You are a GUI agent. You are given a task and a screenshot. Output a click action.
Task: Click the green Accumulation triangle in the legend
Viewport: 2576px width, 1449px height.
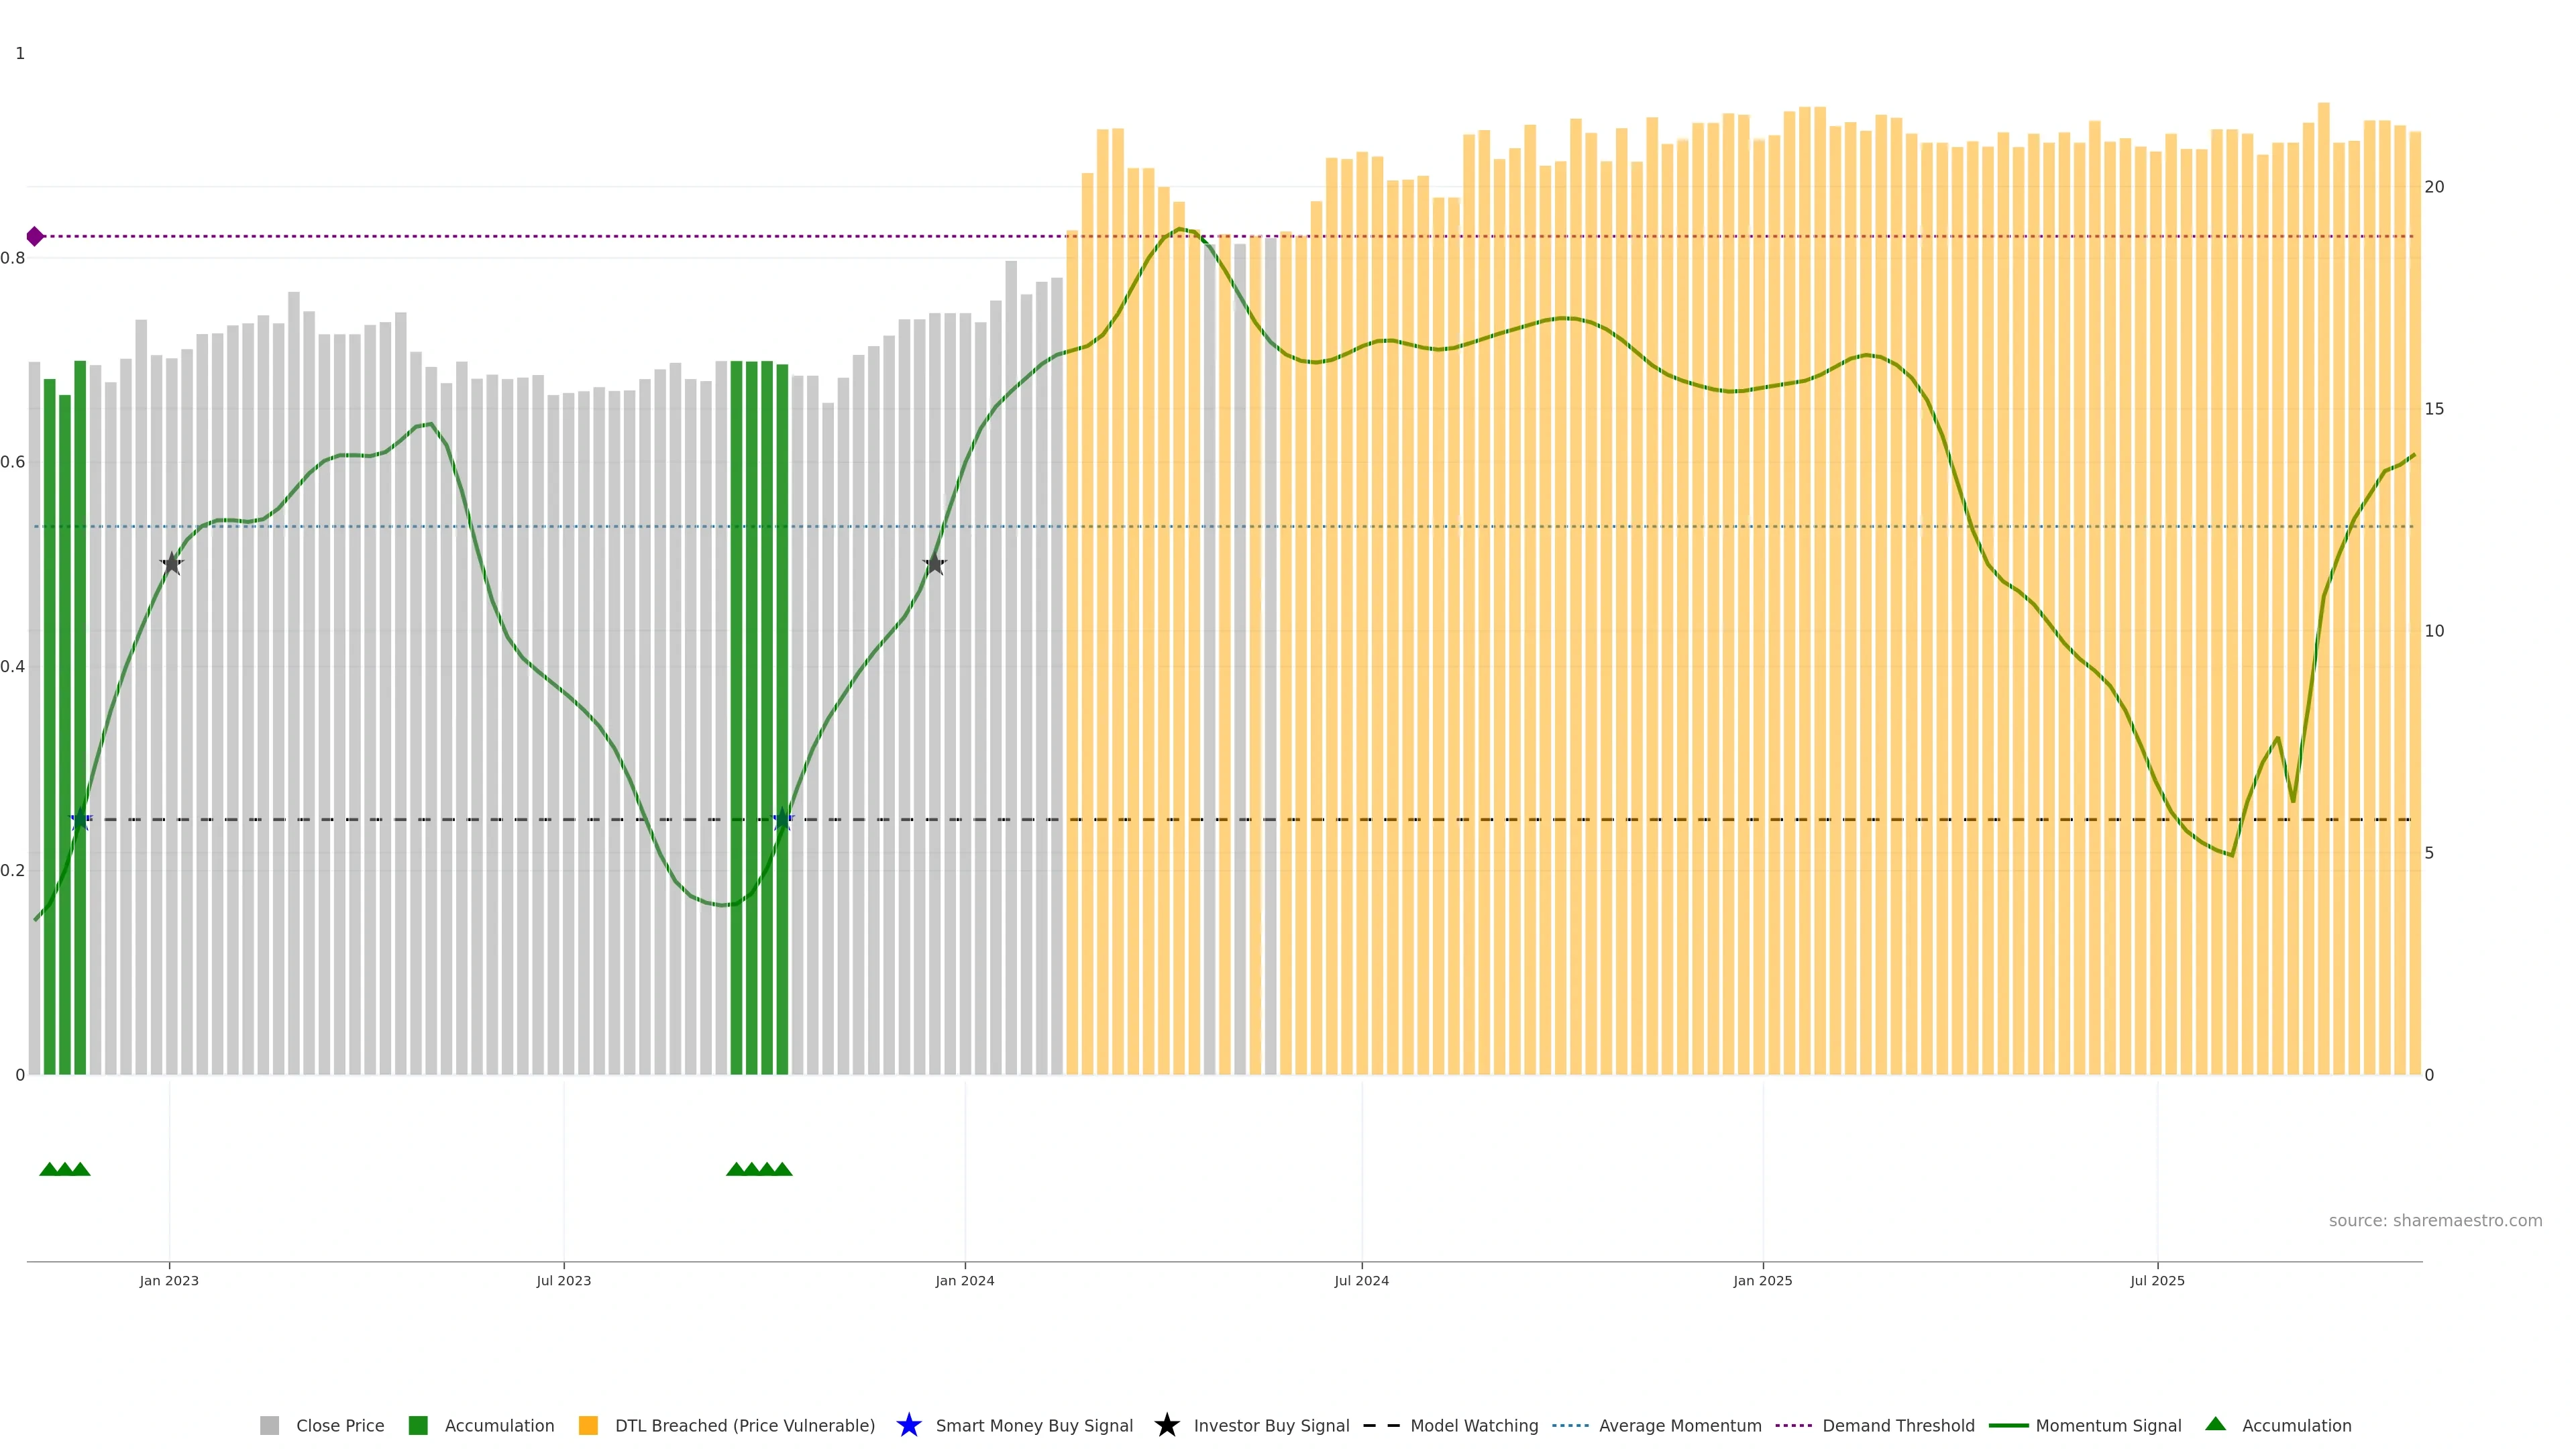pos(2215,1424)
